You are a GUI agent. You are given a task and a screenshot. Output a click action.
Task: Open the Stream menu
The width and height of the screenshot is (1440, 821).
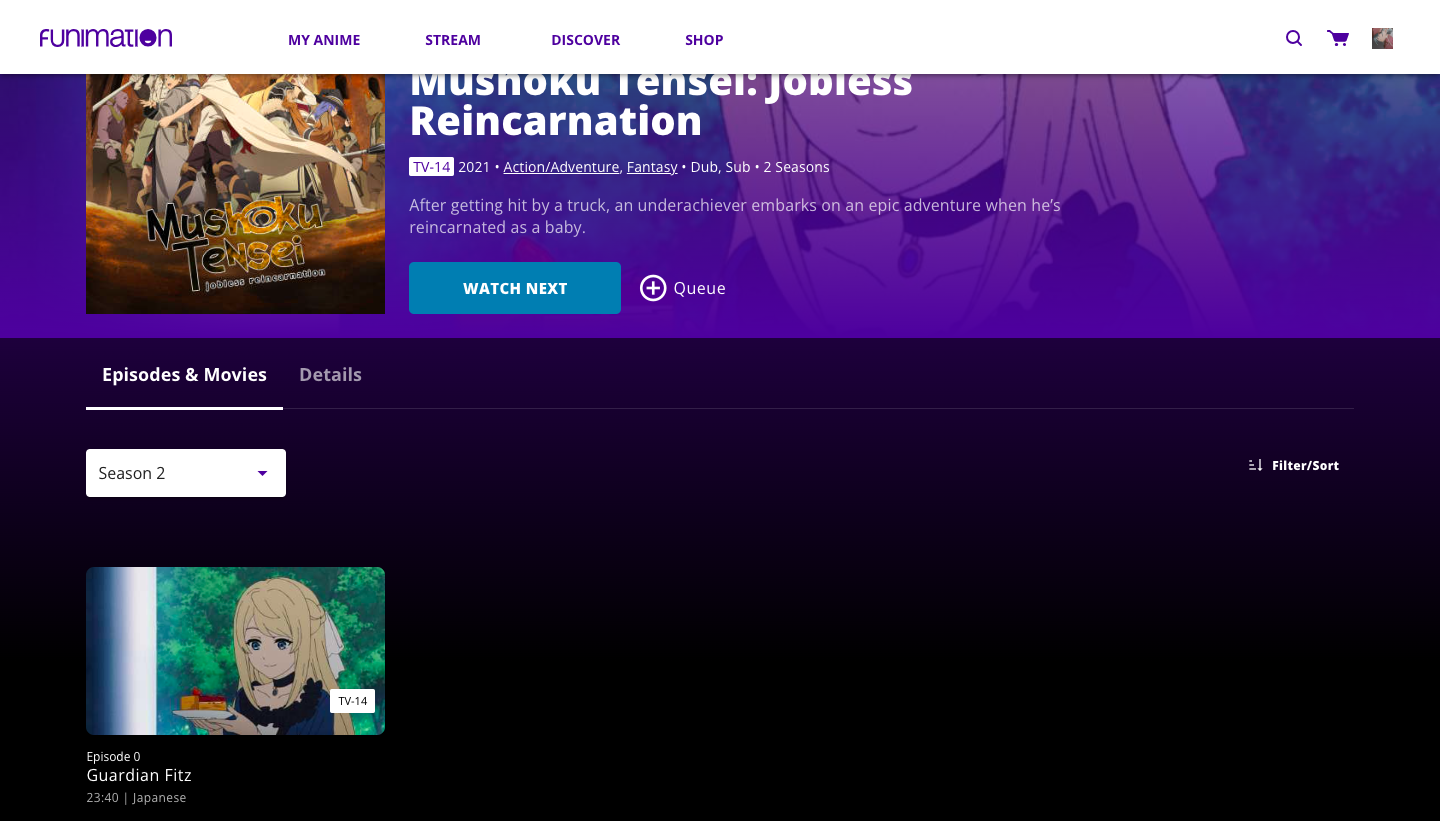(x=453, y=40)
